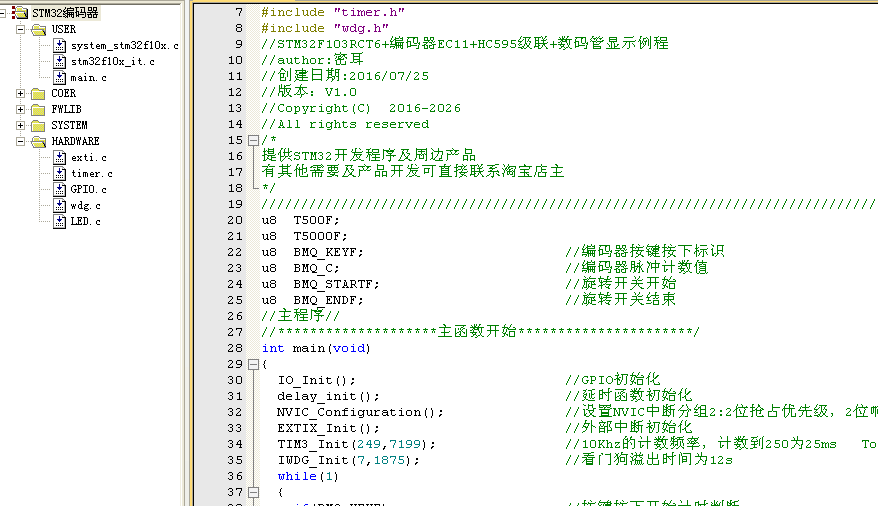Collapse main function fold at line 29
Screen dimensions: 878x506
tap(253, 364)
